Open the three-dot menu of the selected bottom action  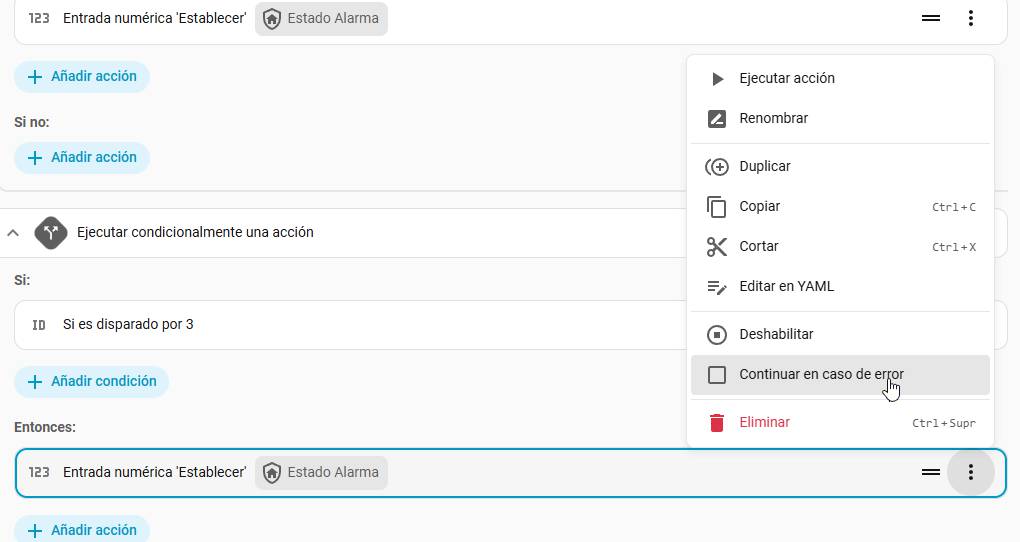[970, 472]
